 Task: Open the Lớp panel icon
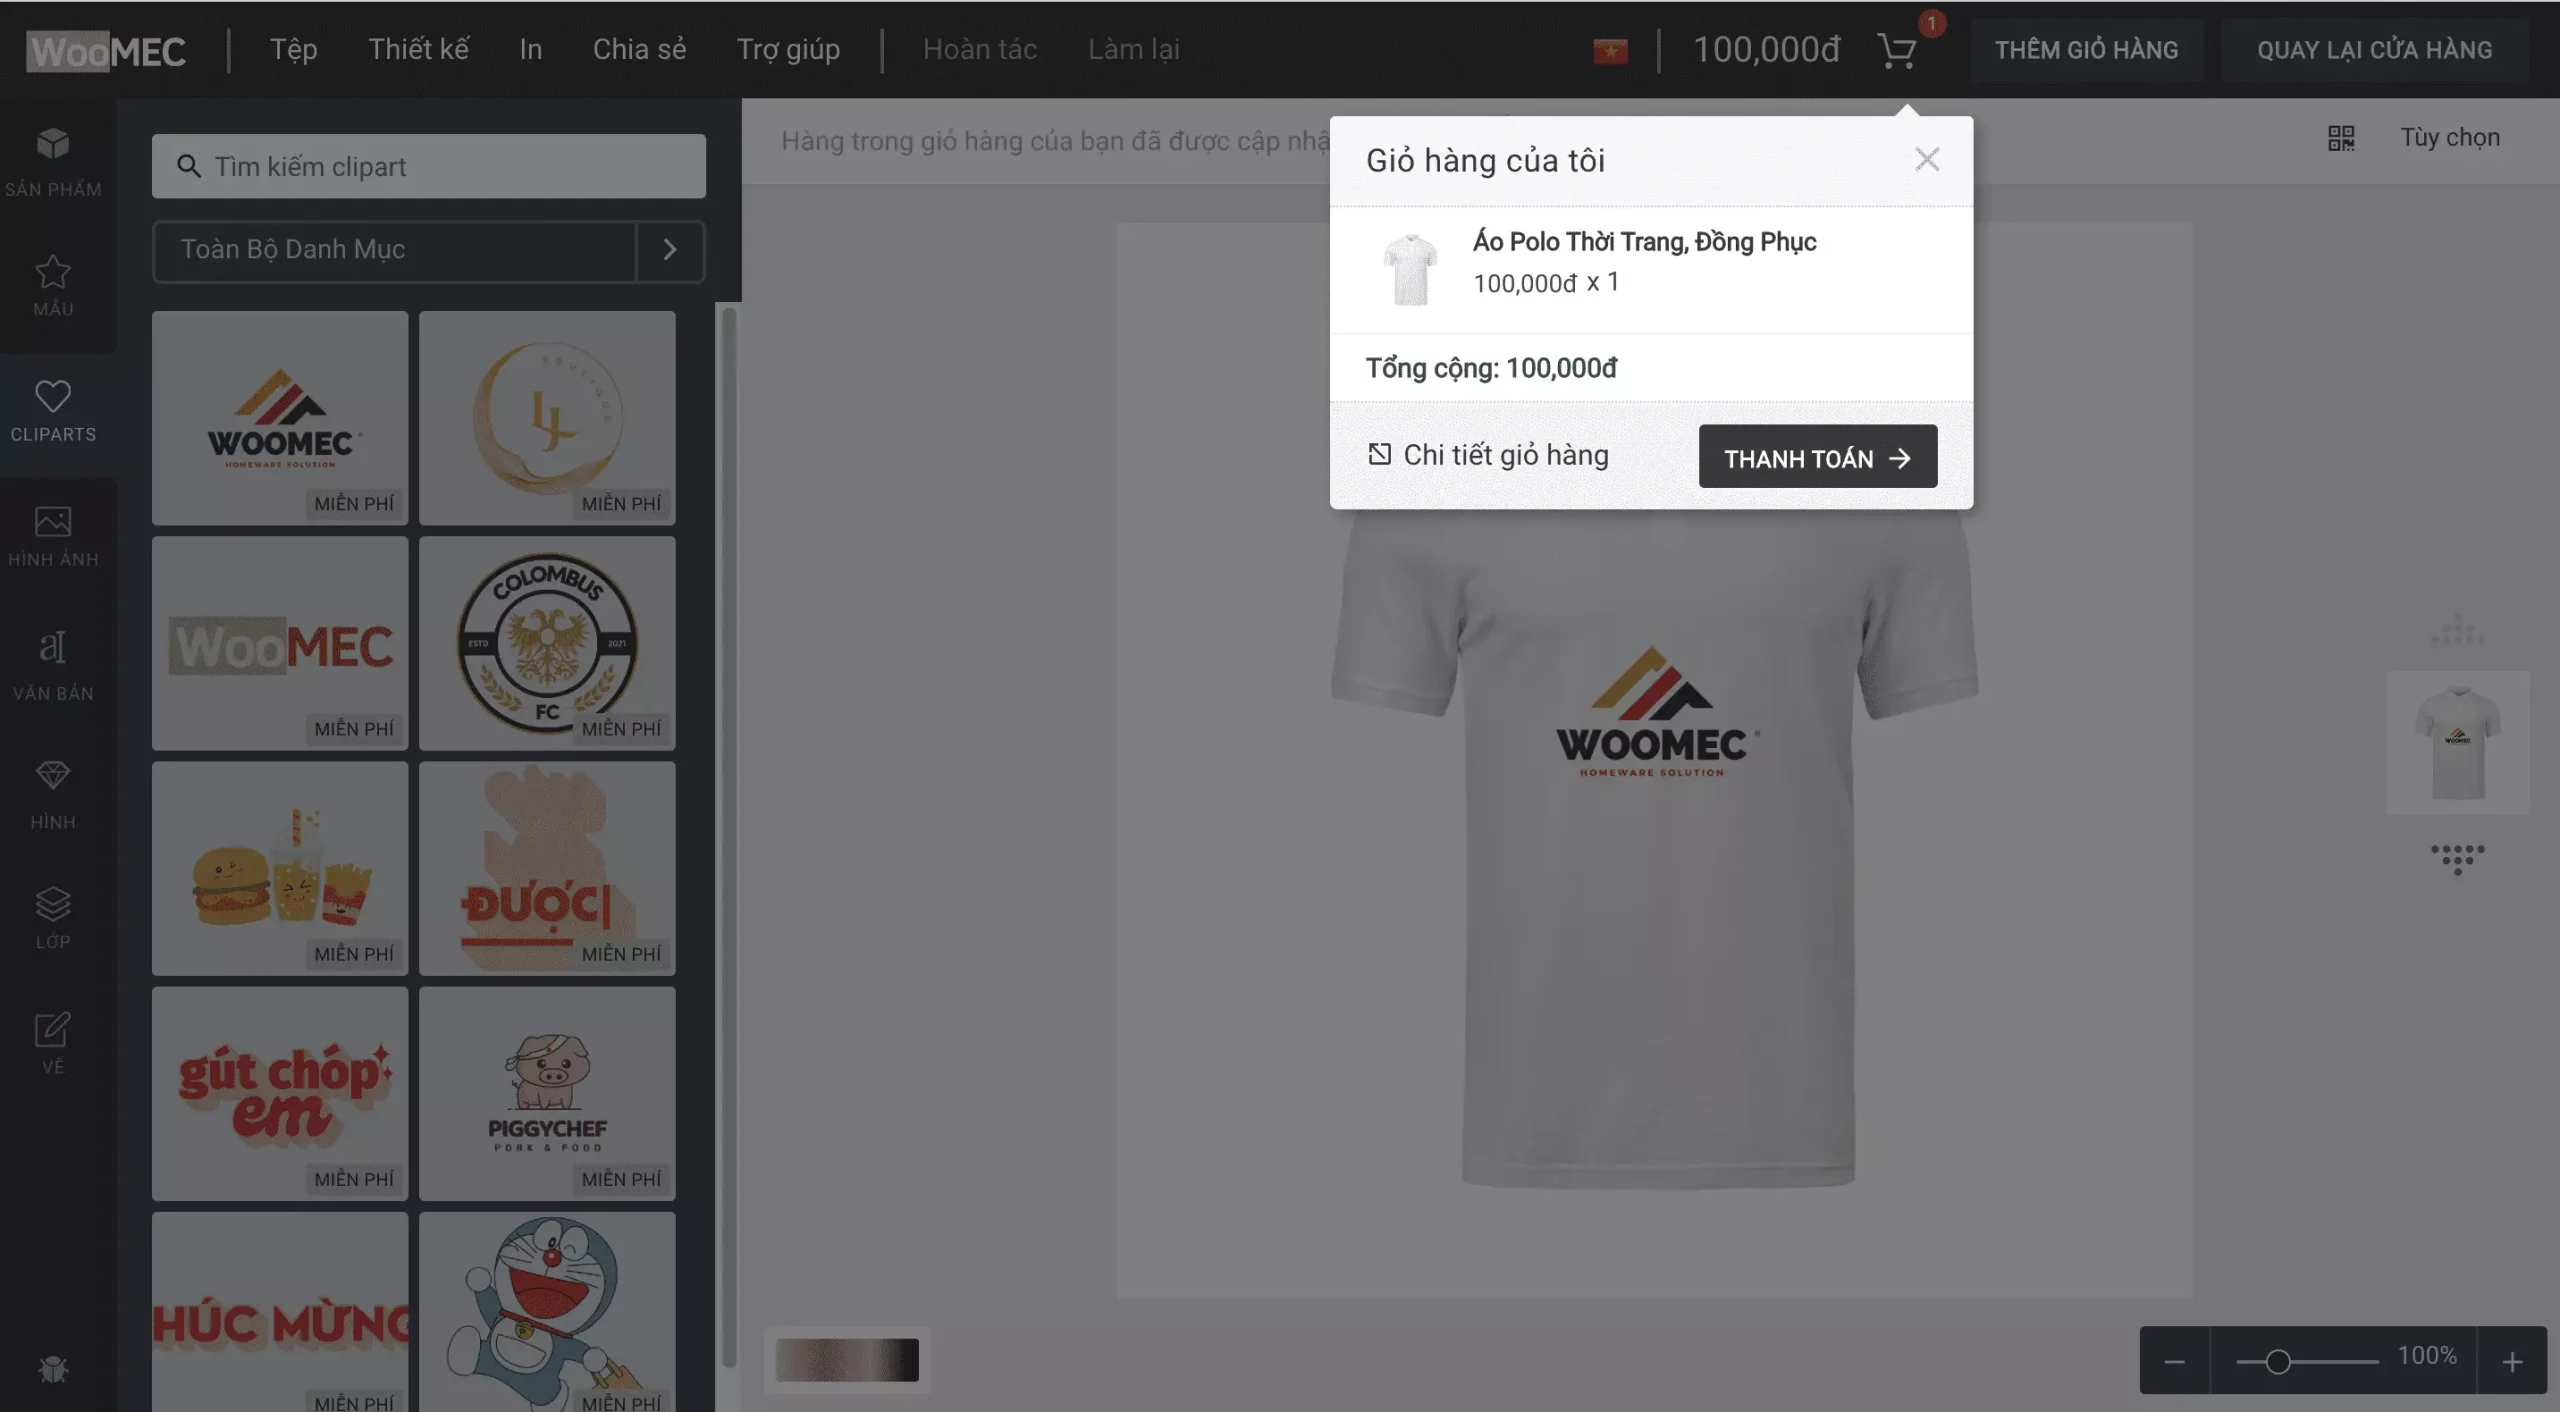coord(52,904)
